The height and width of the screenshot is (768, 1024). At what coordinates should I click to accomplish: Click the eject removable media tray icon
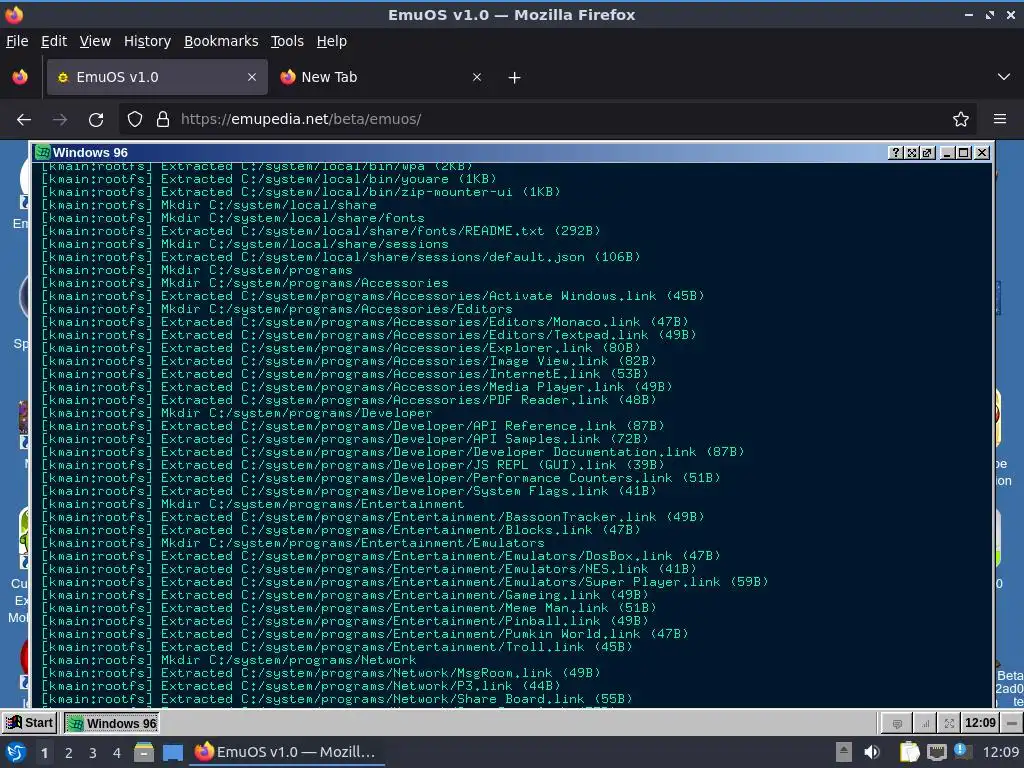844,752
